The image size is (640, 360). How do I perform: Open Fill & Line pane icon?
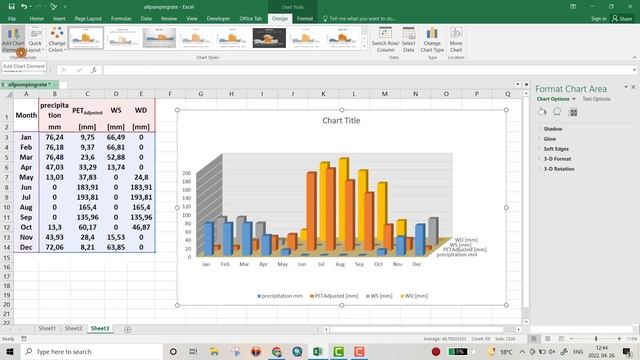542,112
